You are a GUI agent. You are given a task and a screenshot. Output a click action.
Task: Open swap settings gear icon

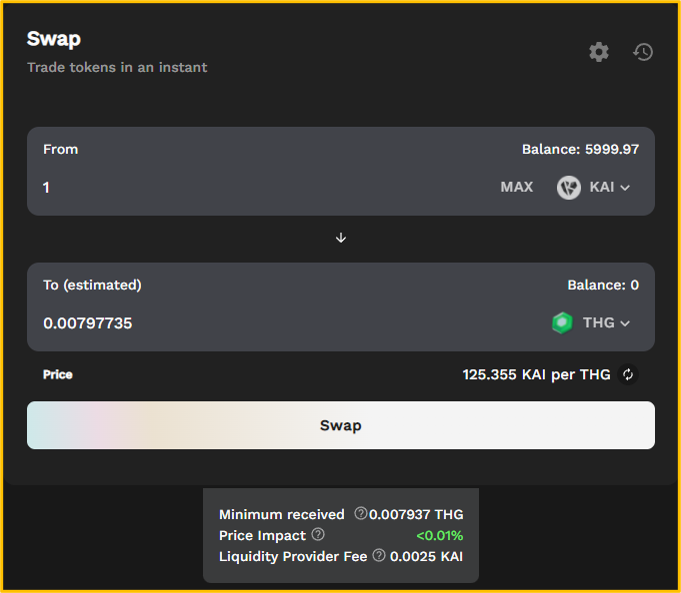point(598,52)
